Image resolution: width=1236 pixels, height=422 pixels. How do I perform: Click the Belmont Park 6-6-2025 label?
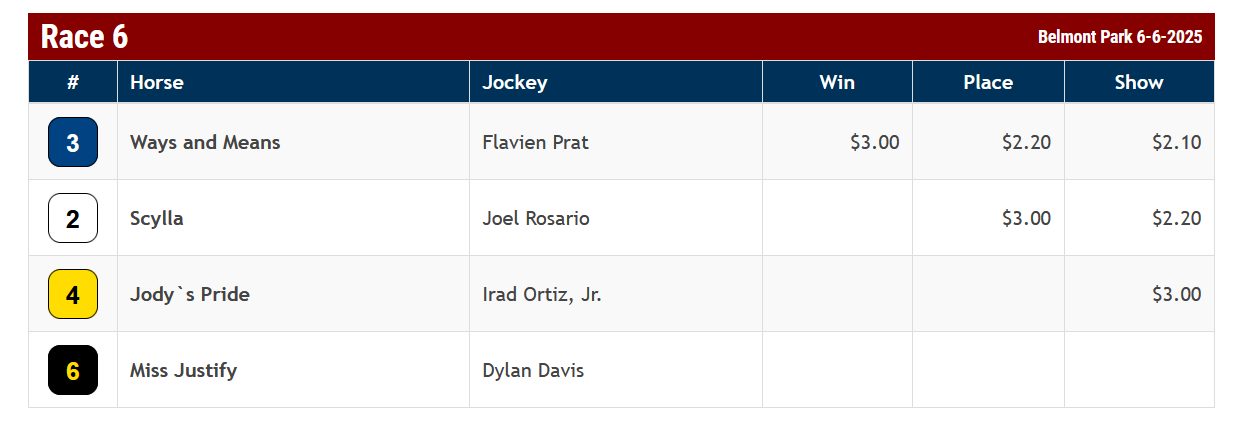point(1120,37)
